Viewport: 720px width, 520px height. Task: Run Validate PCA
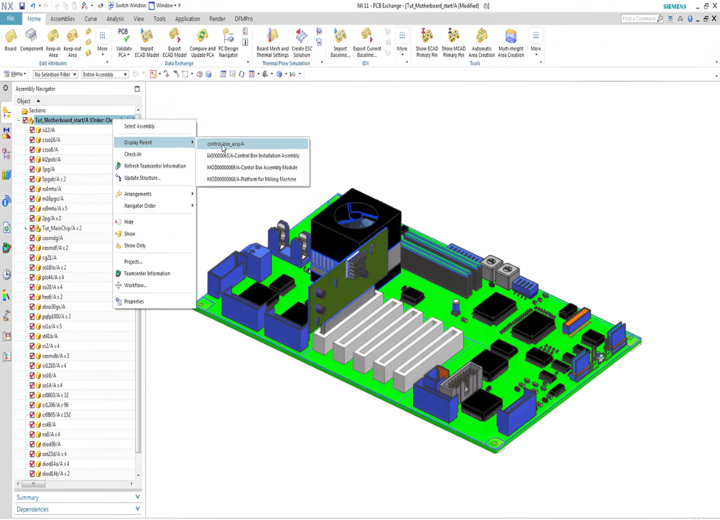(124, 42)
